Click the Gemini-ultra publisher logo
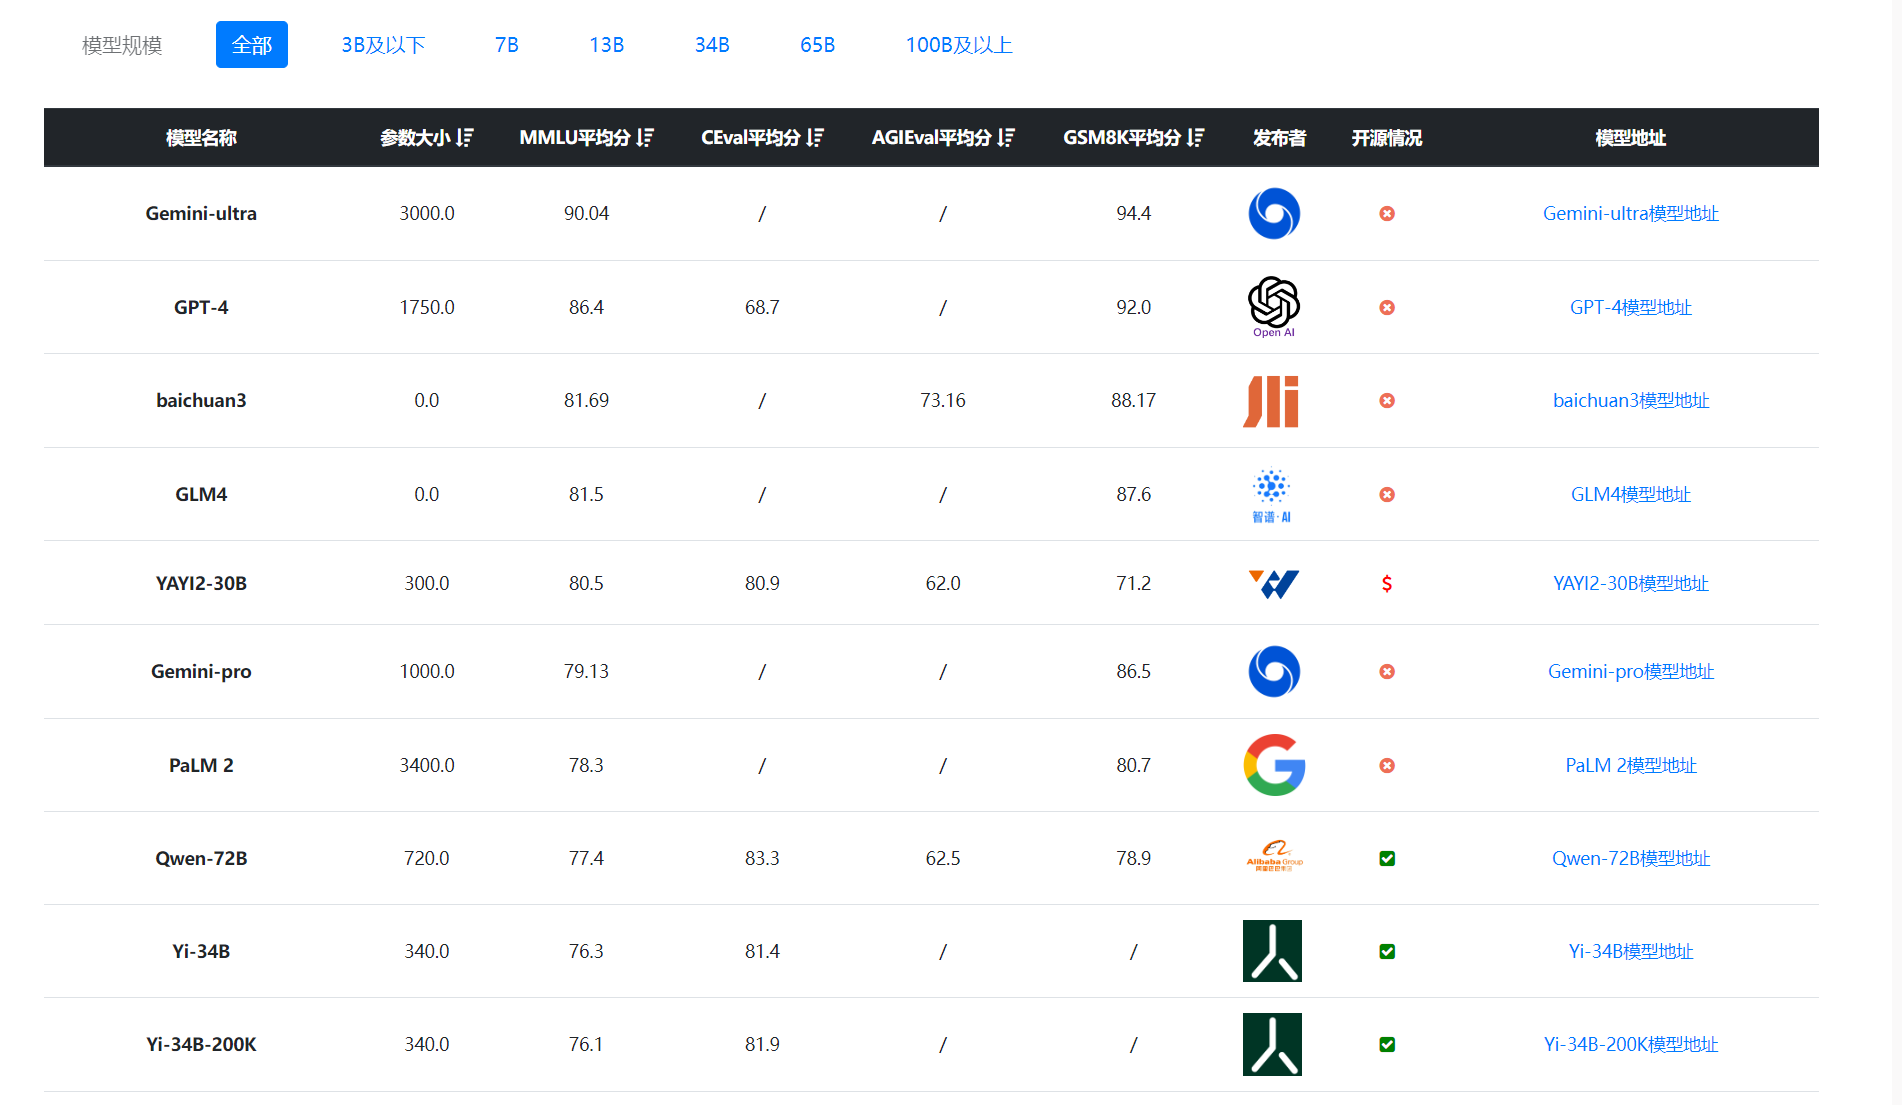 (1274, 213)
